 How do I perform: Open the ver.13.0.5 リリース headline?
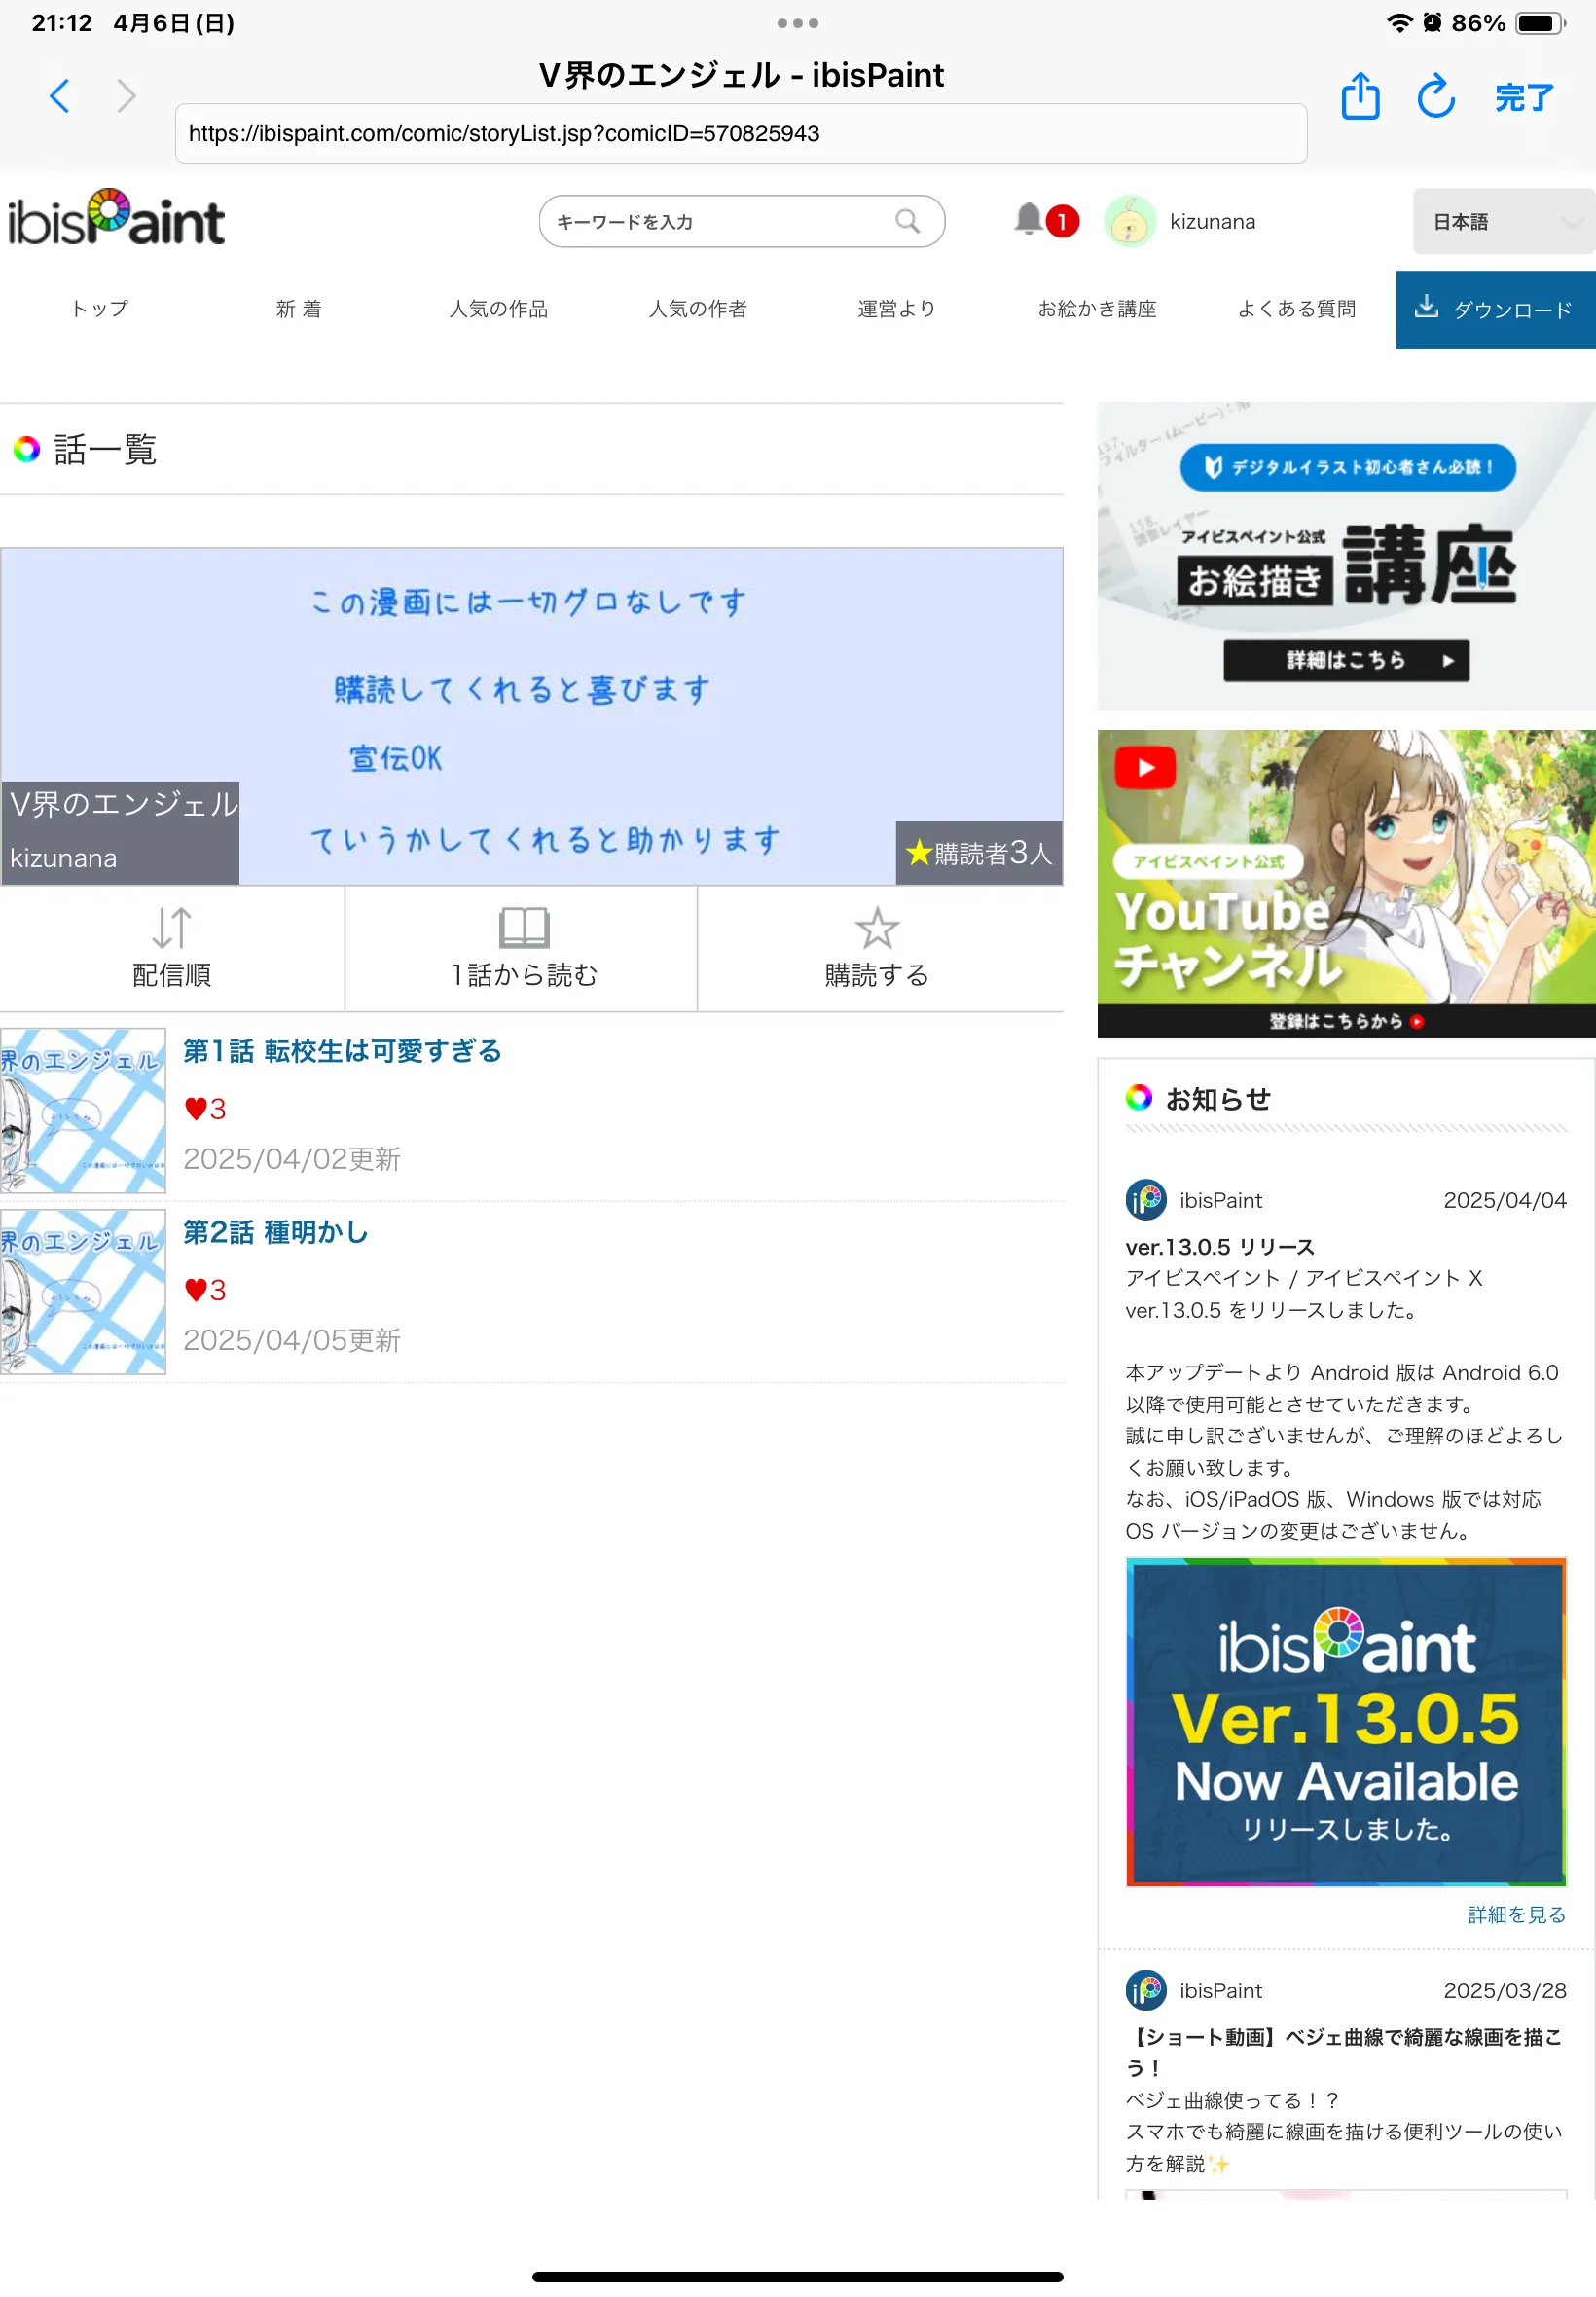pos(1220,1247)
